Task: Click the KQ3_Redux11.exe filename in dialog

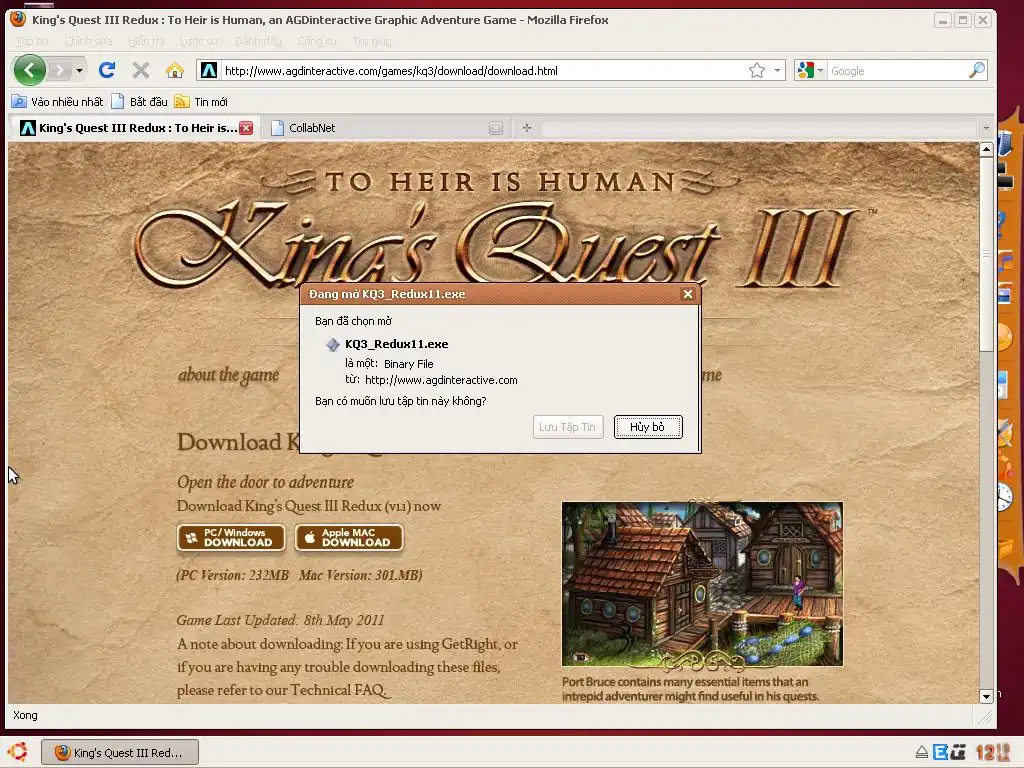Action: 396,344
